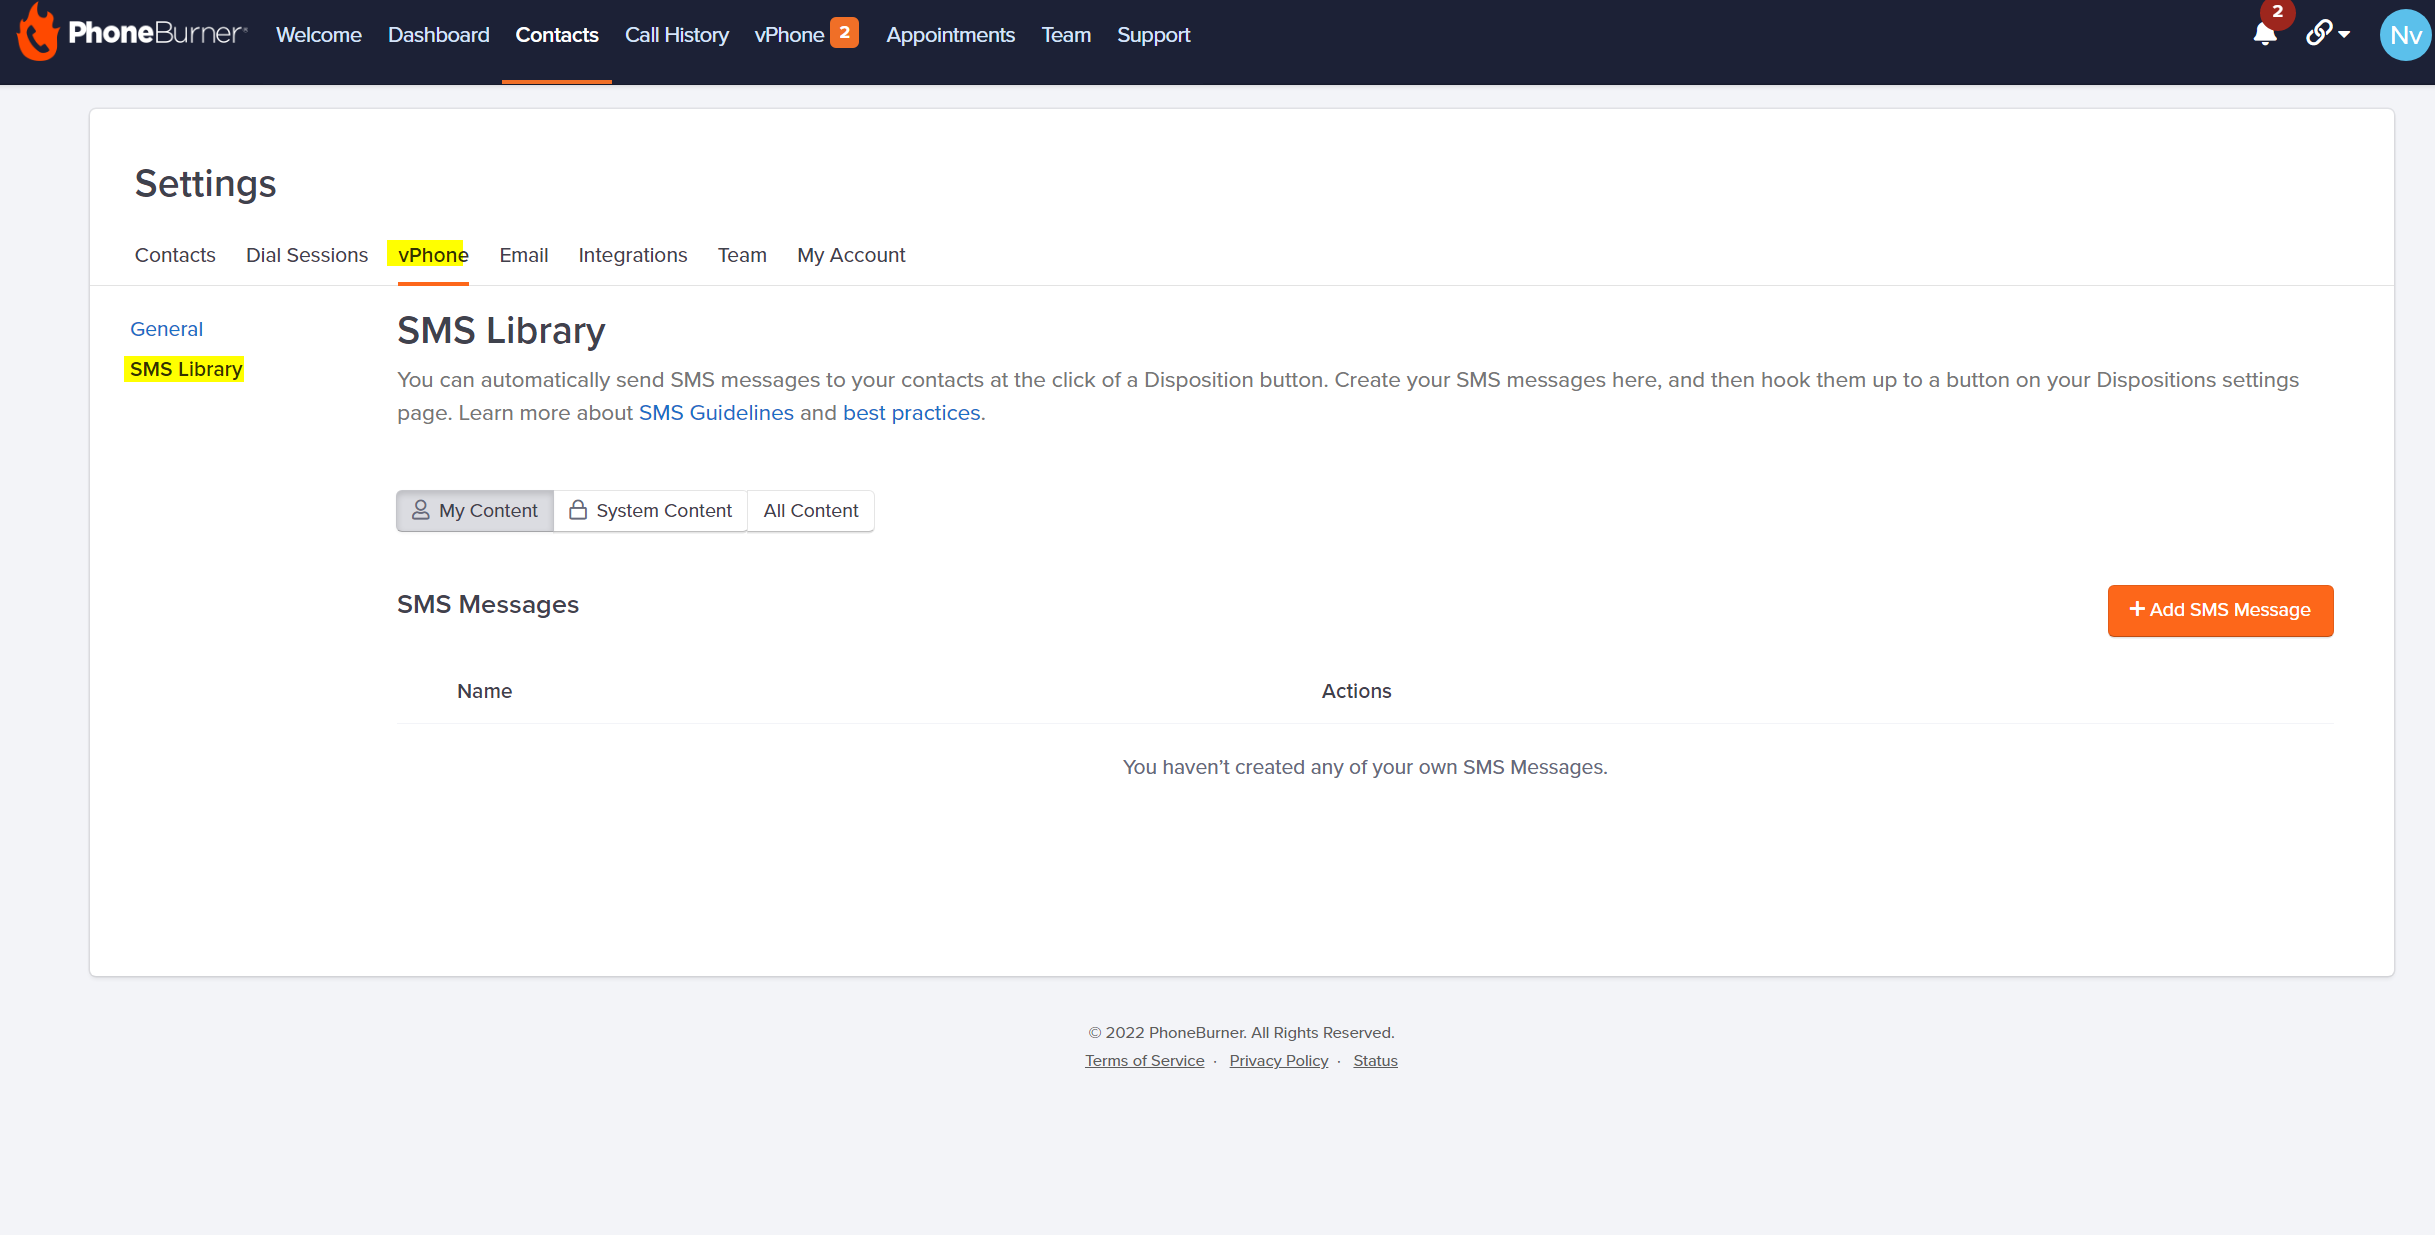The height and width of the screenshot is (1235, 2435).
Task: Open Appointments page
Action: coord(950,35)
